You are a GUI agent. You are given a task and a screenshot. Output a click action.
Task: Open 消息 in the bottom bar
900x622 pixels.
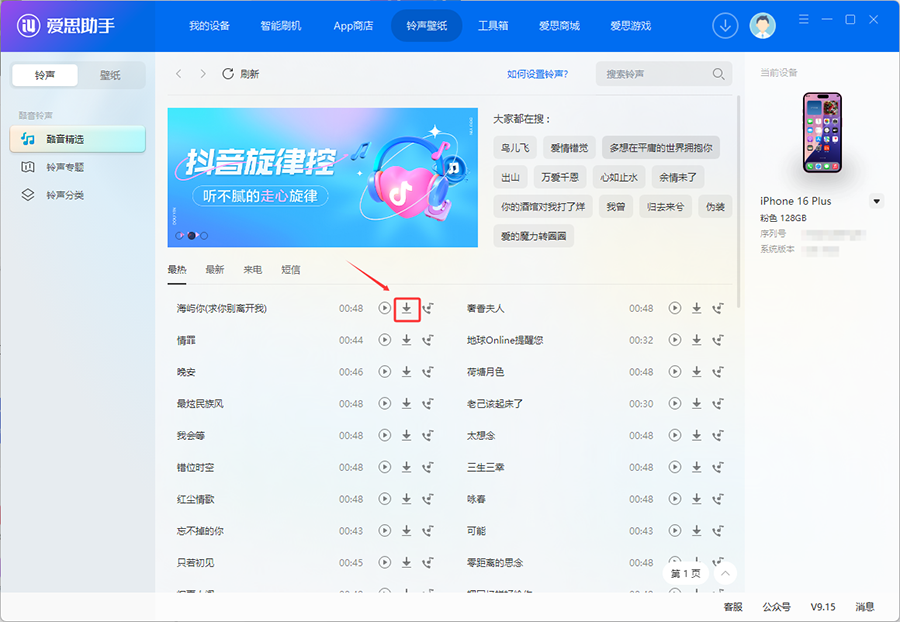pos(864,607)
